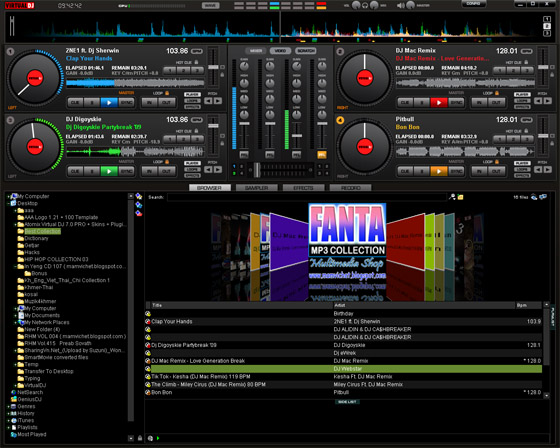Click the deck 1 pitch slider

point(213,67)
